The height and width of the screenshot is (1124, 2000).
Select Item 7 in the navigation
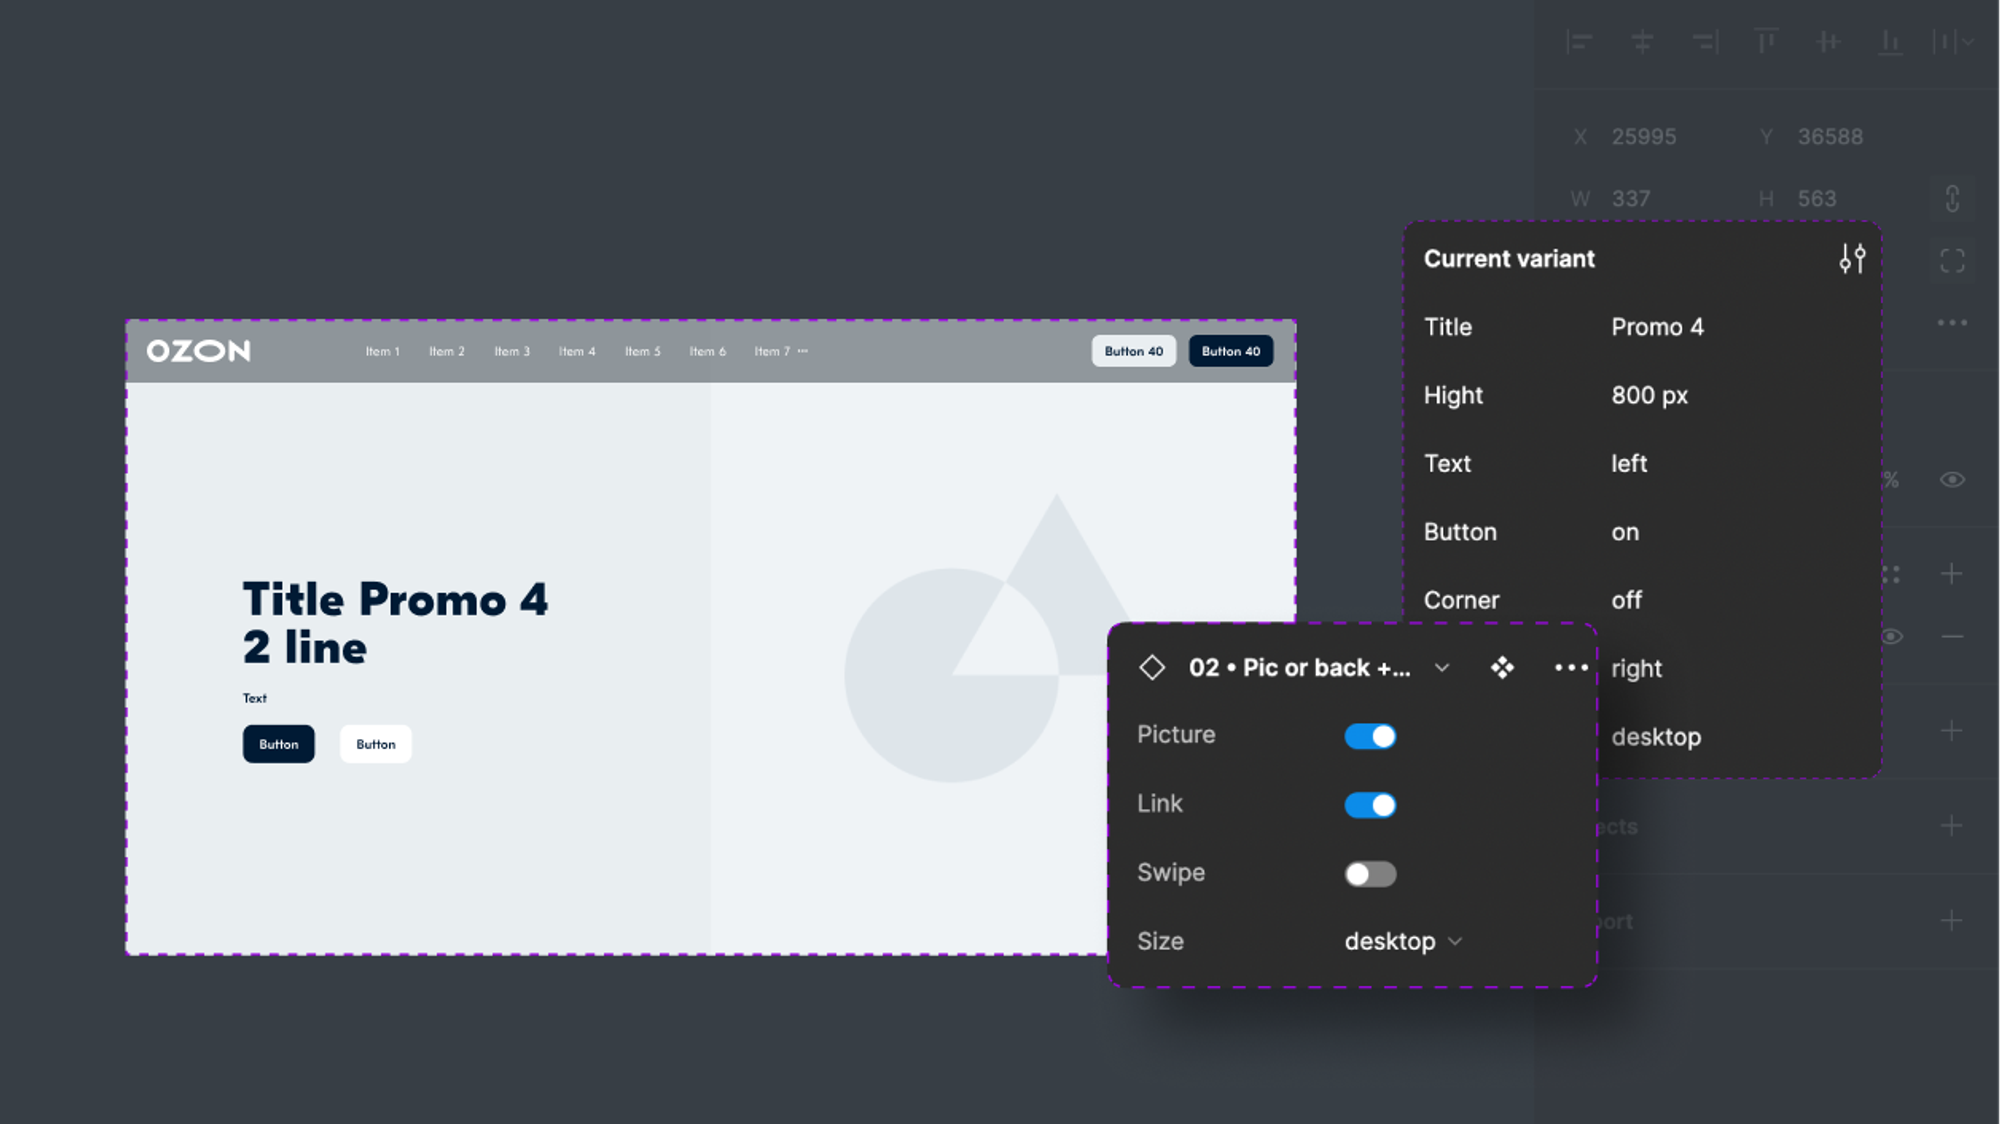click(772, 351)
